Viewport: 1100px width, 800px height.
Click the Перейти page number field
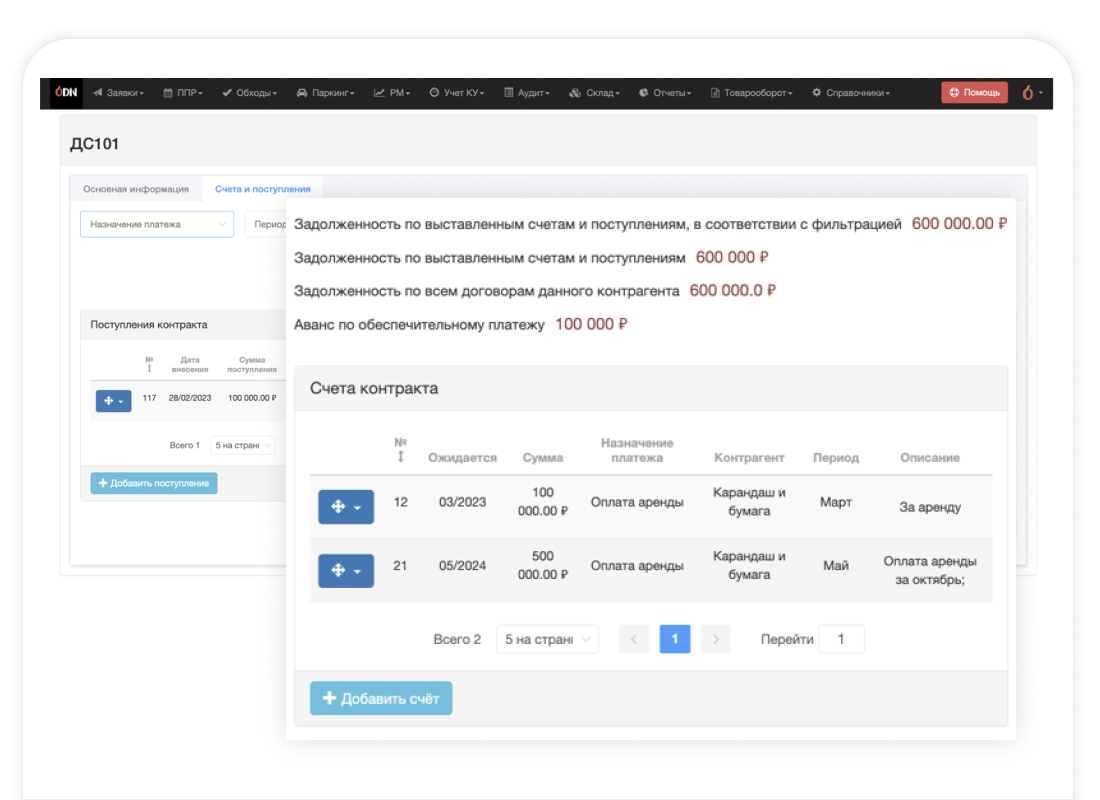(x=841, y=639)
